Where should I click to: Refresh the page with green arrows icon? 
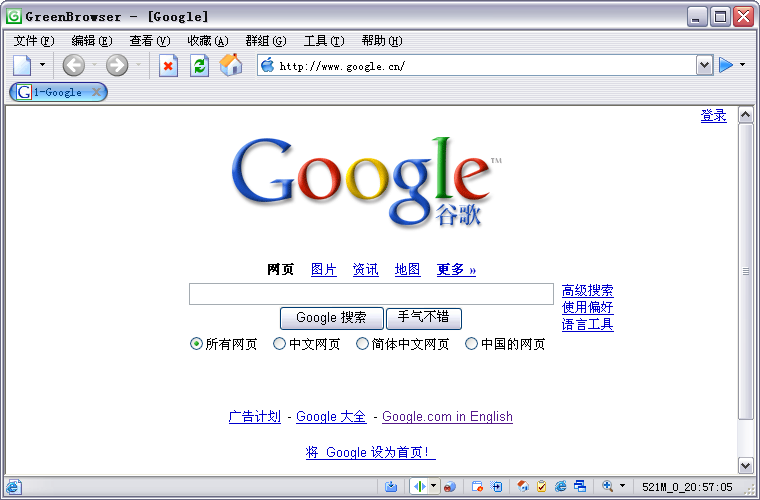coord(199,65)
